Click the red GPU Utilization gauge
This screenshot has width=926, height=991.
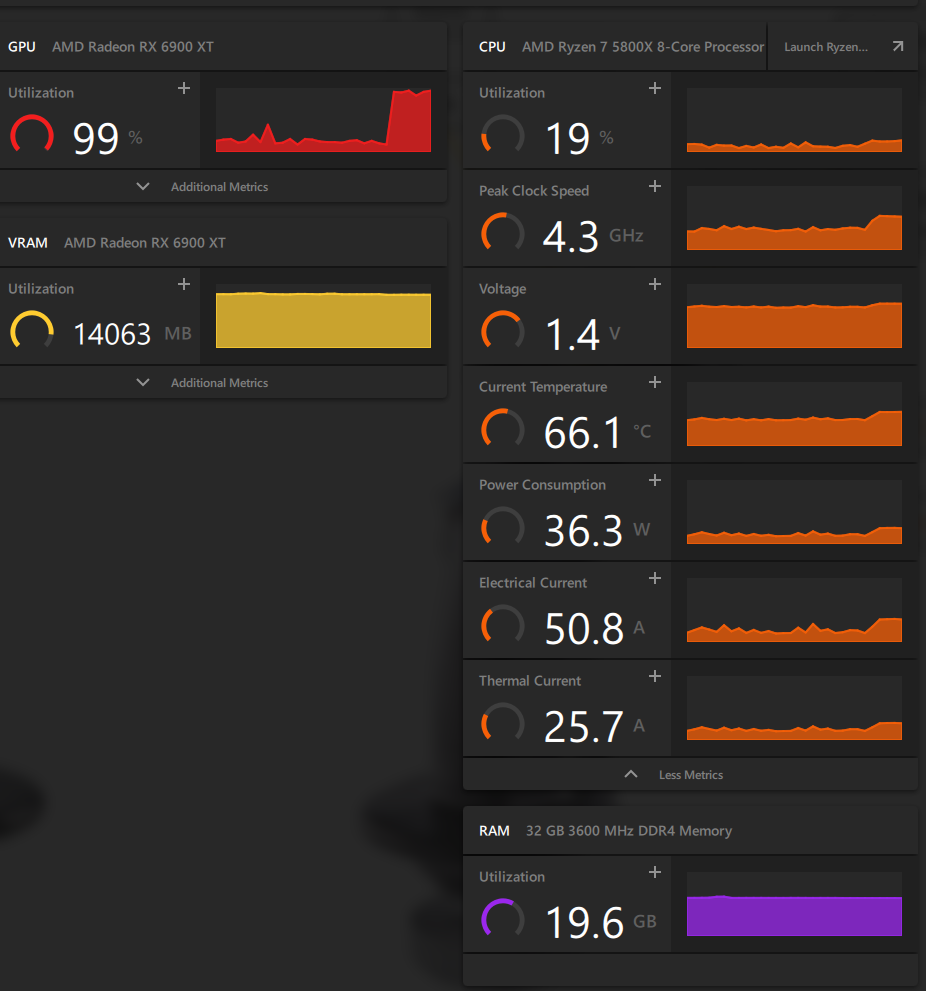(x=32, y=135)
